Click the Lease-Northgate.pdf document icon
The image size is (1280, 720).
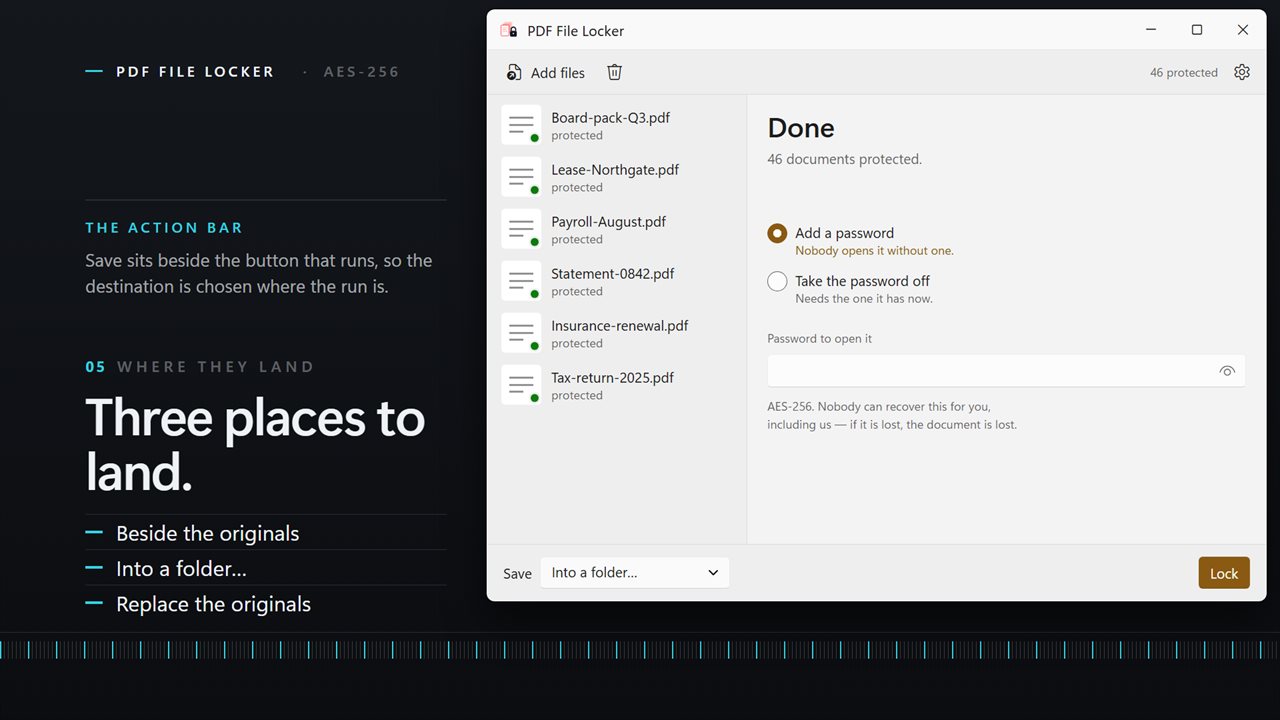coord(521,177)
